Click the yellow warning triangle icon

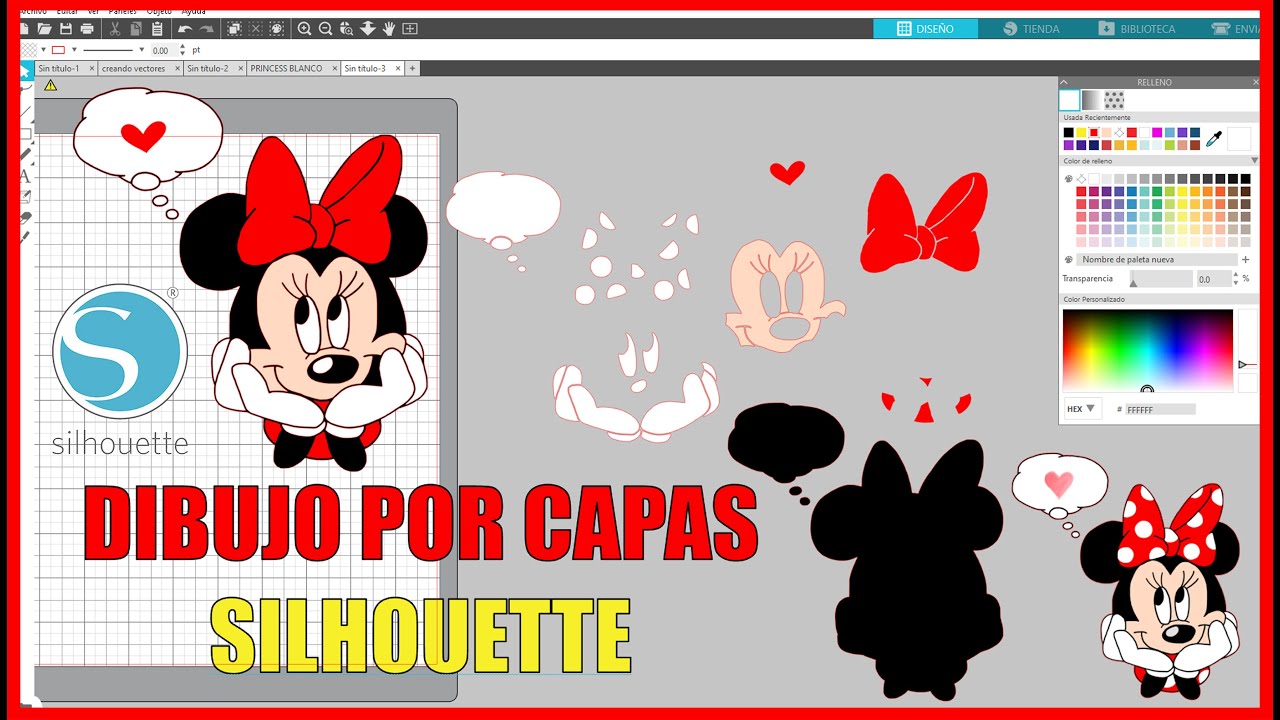50,85
